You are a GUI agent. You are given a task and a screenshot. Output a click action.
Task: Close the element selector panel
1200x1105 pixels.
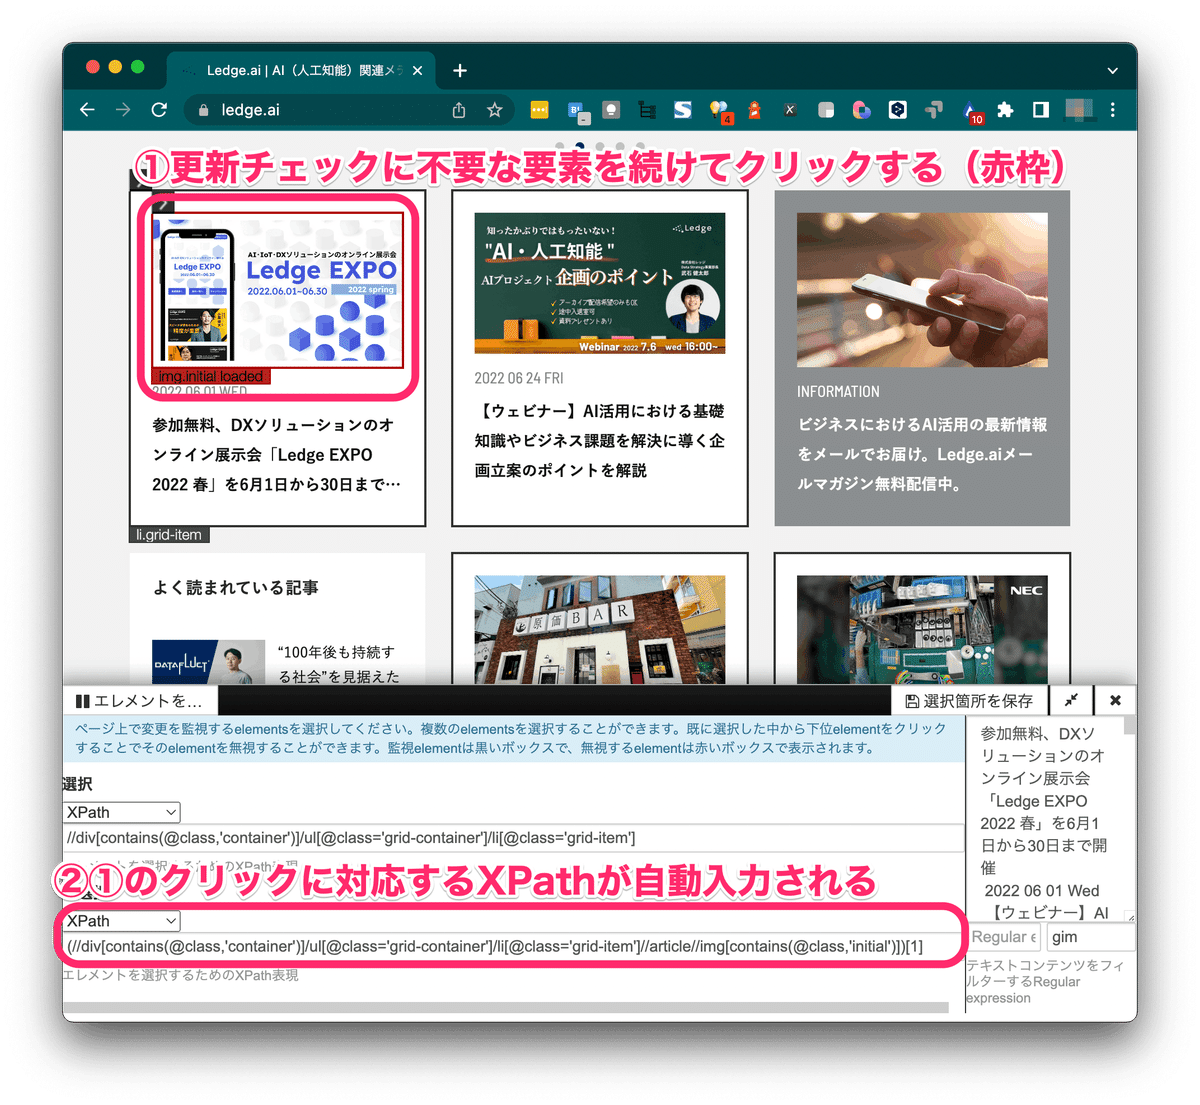pos(1115,701)
